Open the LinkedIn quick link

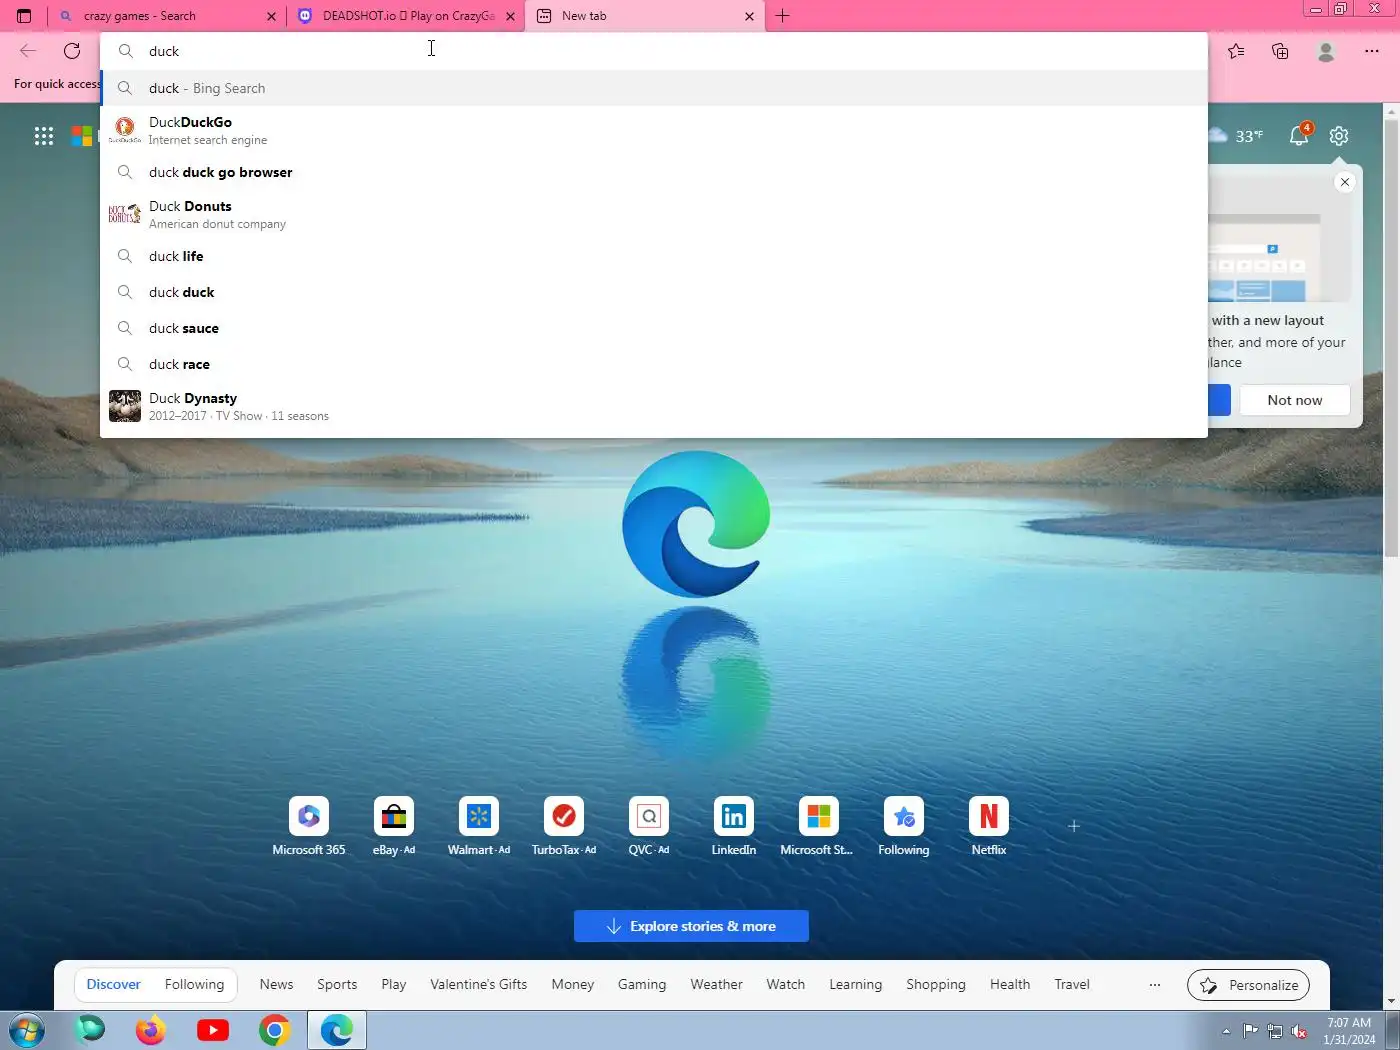tap(734, 827)
